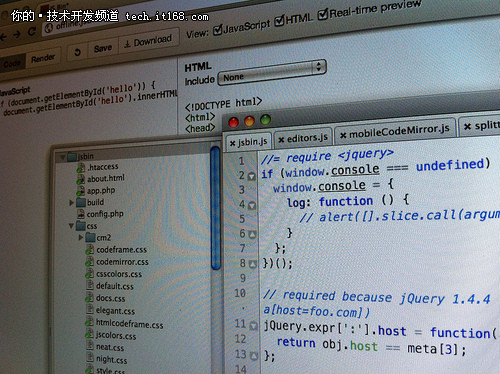Click the cm2 folder icon
Screen dimensions: 500x374
90,238
